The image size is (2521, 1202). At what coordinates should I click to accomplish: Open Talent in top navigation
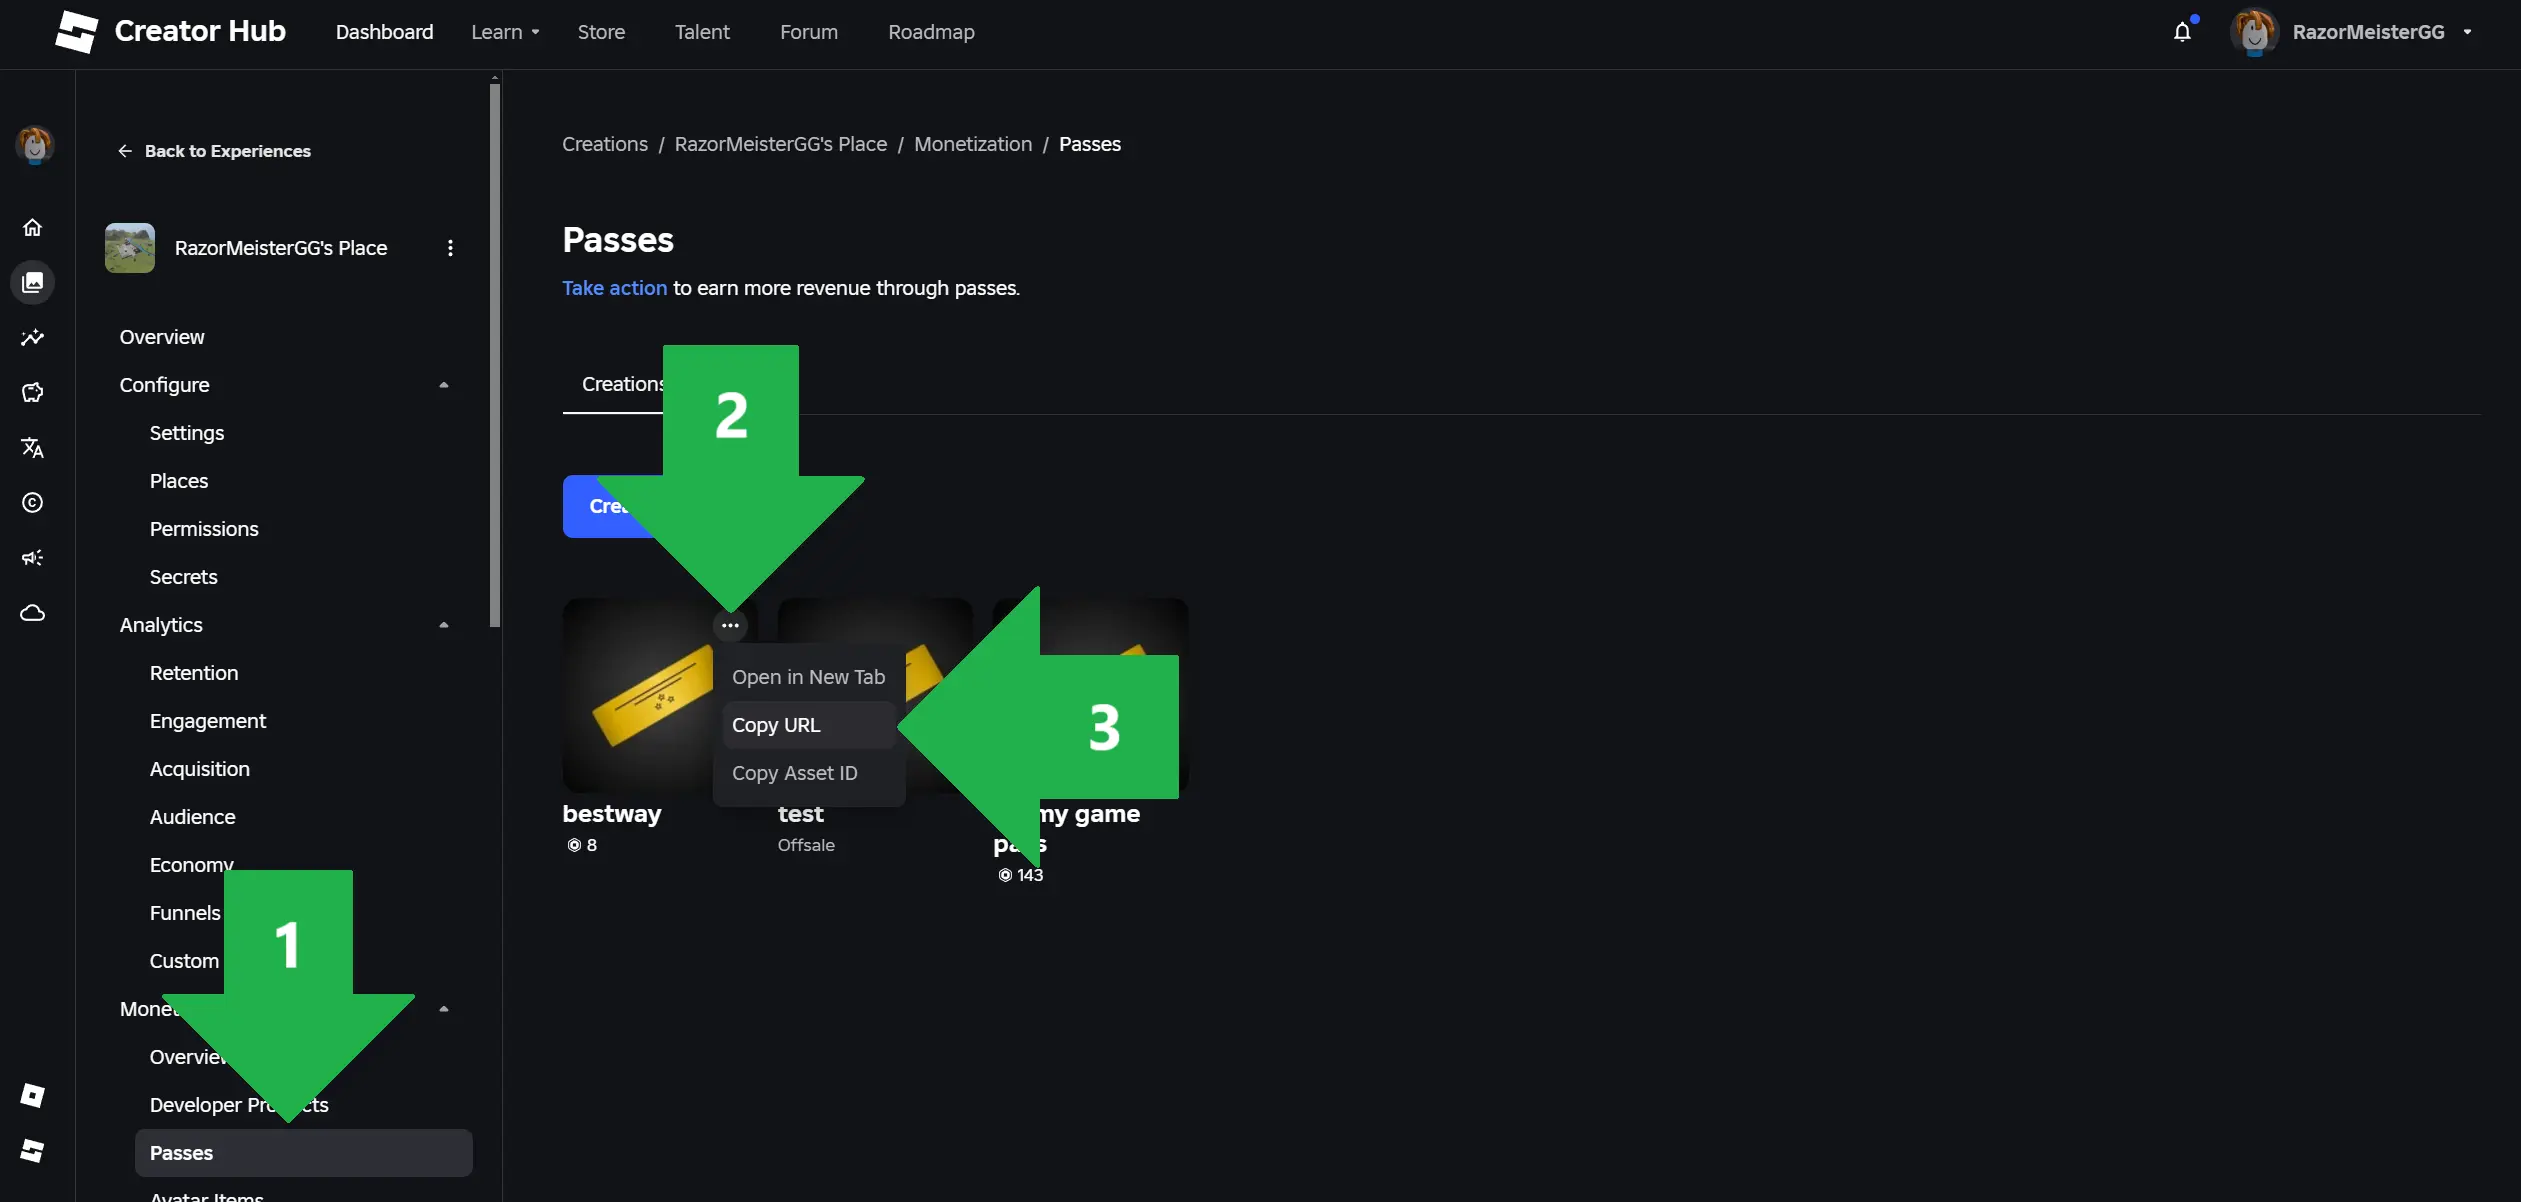tap(702, 32)
